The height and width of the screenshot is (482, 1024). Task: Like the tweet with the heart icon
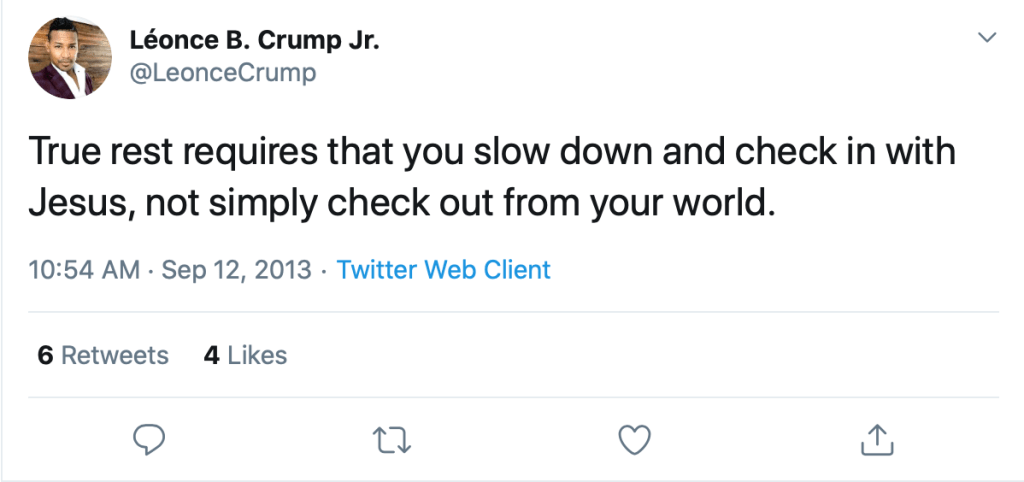(634, 438)
